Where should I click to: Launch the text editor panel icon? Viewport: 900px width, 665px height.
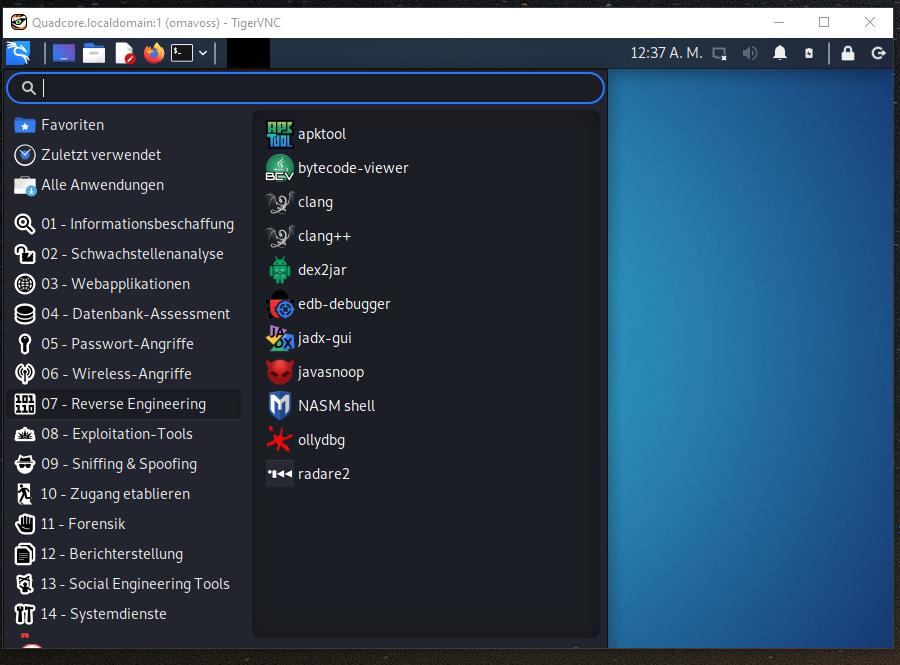pos(125,53)
